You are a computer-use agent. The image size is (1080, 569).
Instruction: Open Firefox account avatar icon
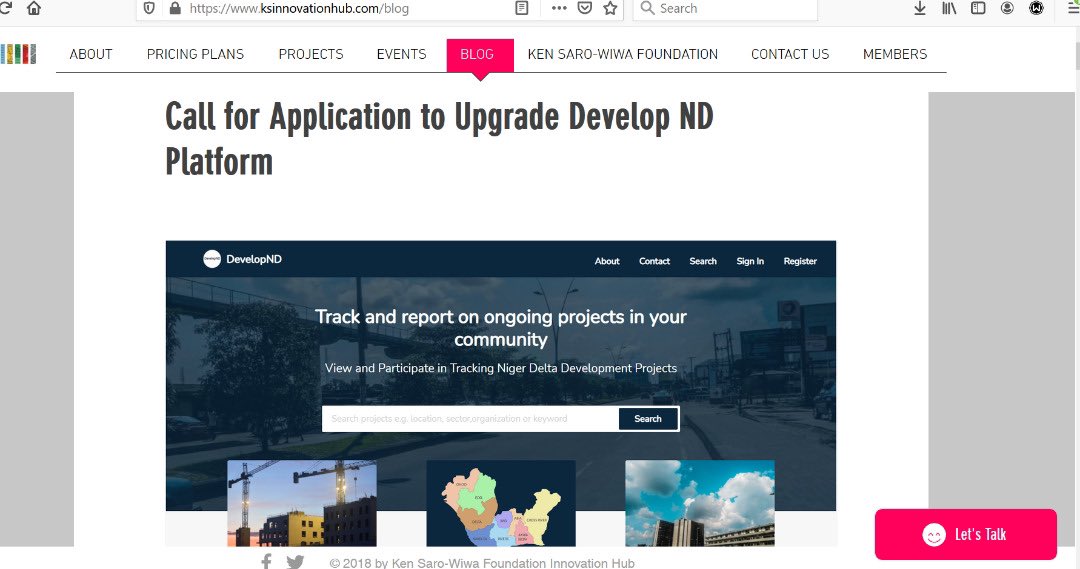click(x=1007, y=8)
